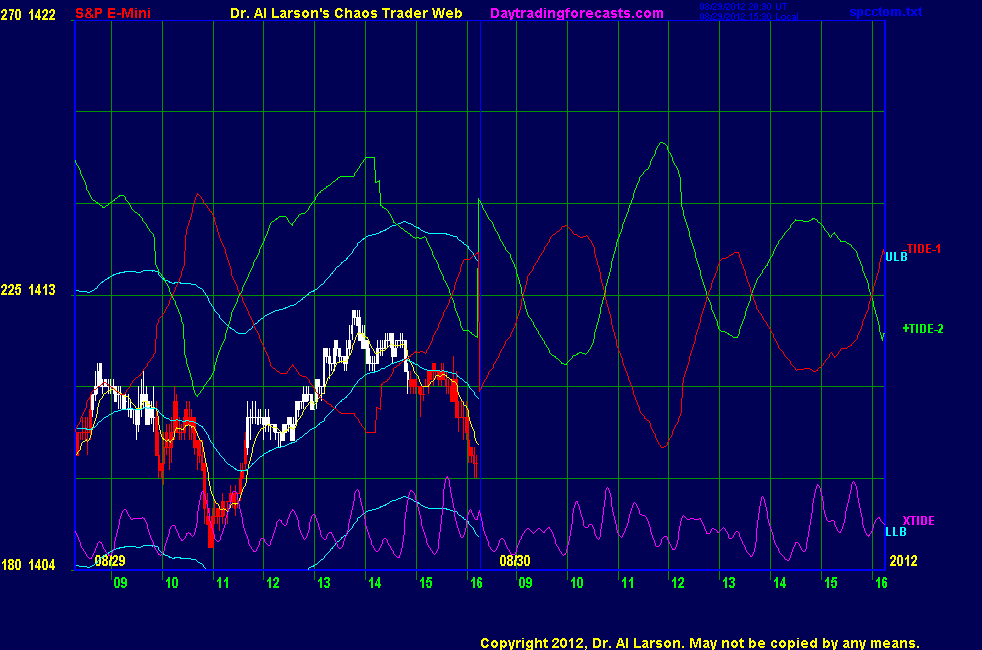Select the green +TIDE-2 legend label
The image size is (982, 650).
[x=923, y=328]
